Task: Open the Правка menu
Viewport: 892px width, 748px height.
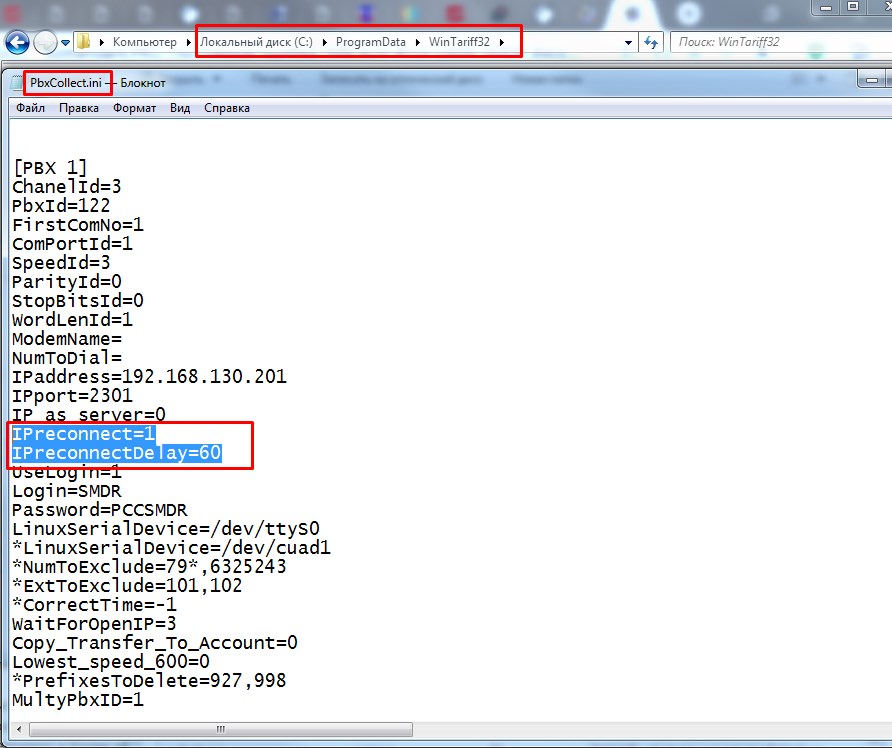Action: pos(79,108)
